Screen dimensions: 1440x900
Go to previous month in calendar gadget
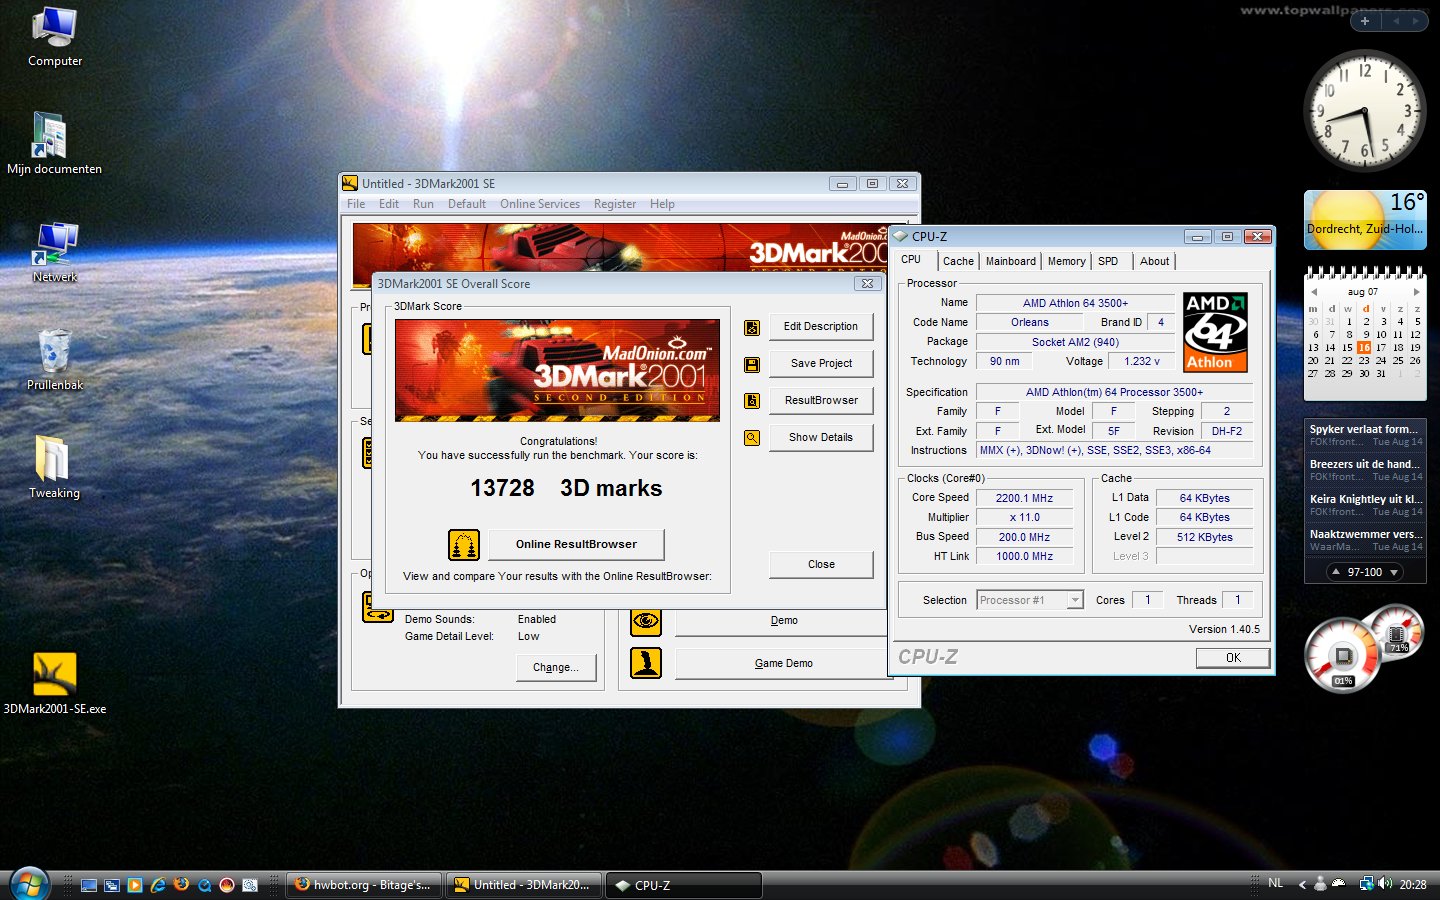click(1314, 292)
